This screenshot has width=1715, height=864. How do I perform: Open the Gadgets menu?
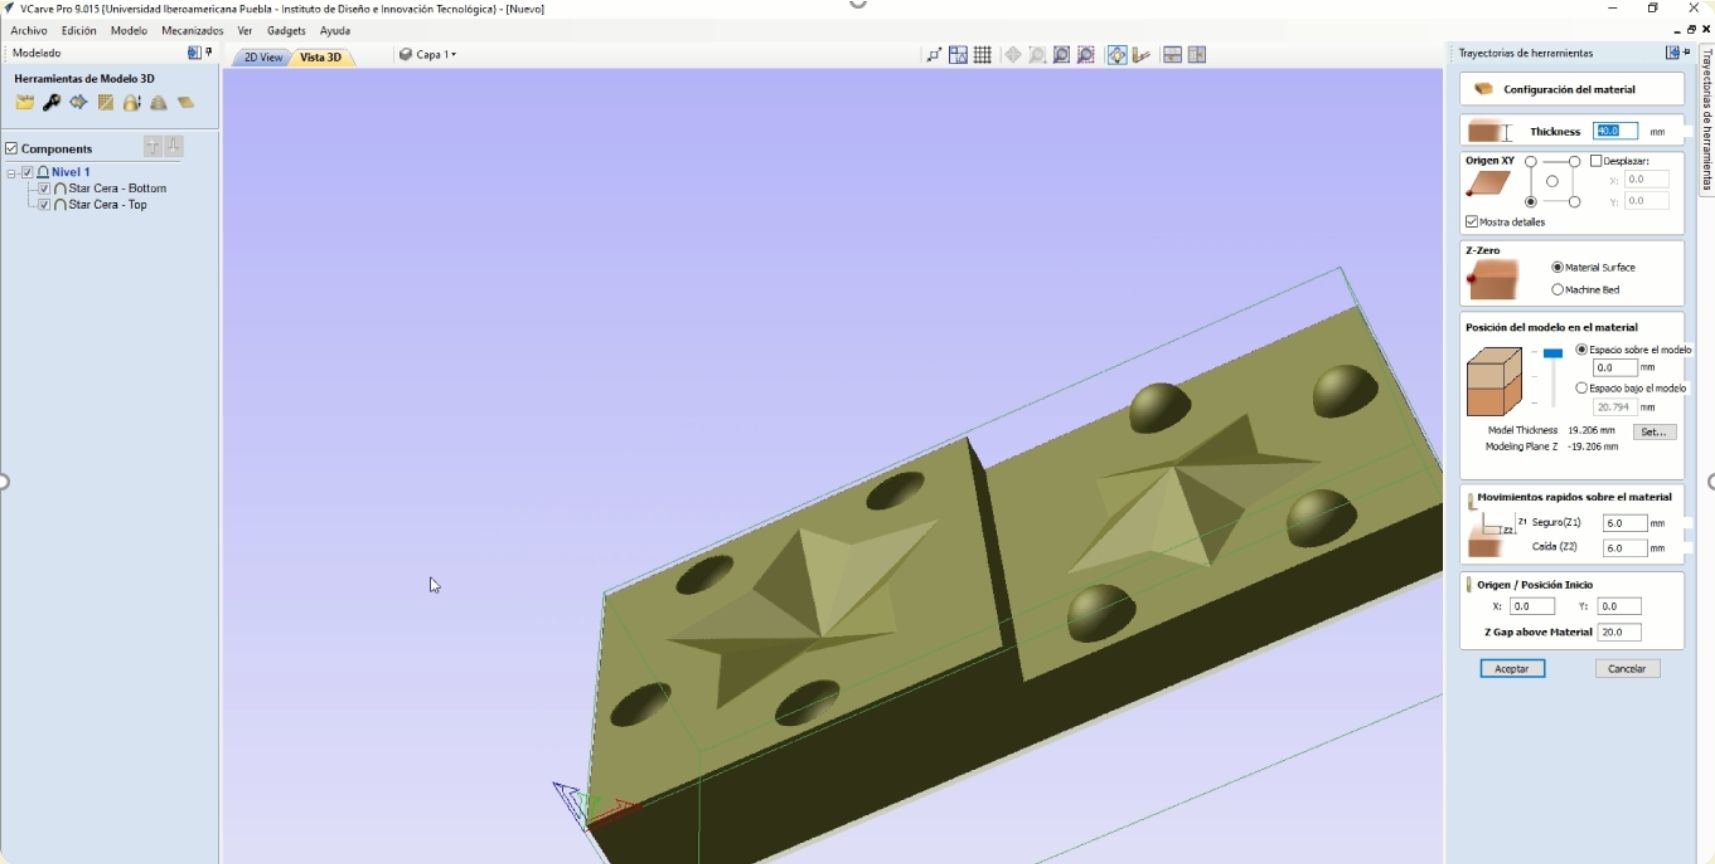286,30
